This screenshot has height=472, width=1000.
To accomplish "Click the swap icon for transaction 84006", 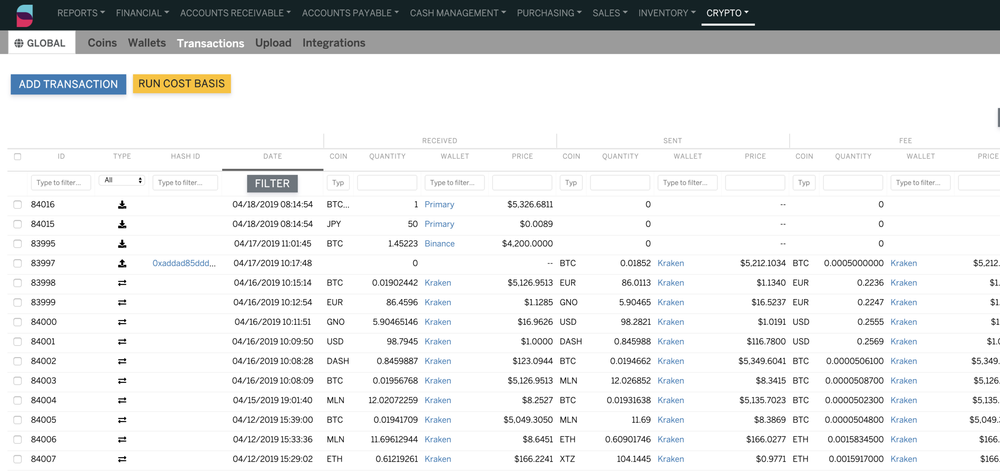I will point(122,440).
